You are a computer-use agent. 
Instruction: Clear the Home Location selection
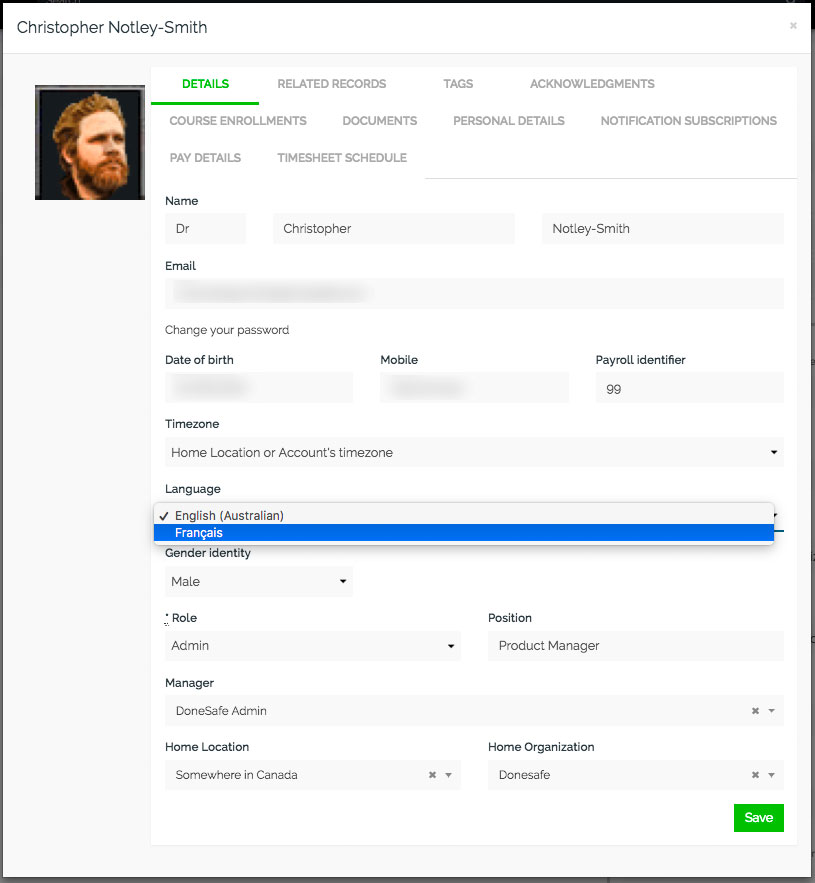click(x=432, y=775)
